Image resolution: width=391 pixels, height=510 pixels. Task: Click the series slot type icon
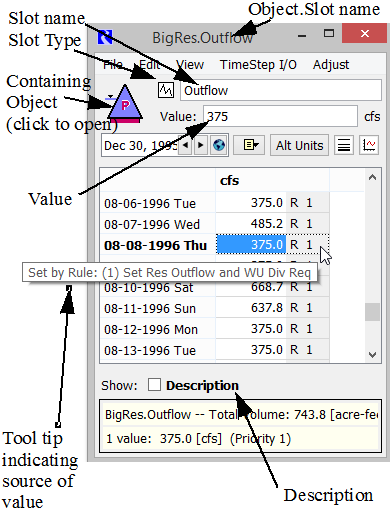[166, 90]
